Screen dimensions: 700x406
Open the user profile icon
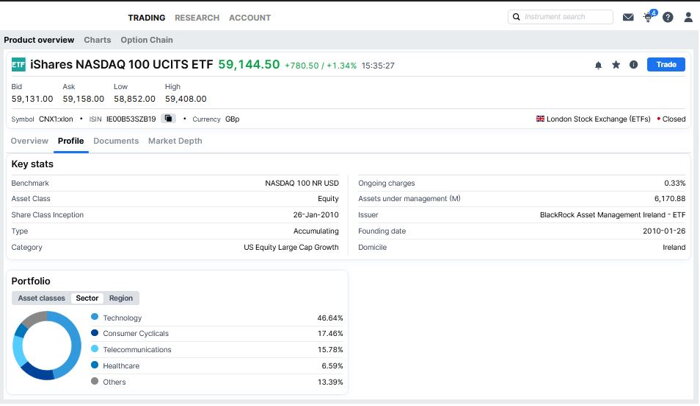pos(688,17)
